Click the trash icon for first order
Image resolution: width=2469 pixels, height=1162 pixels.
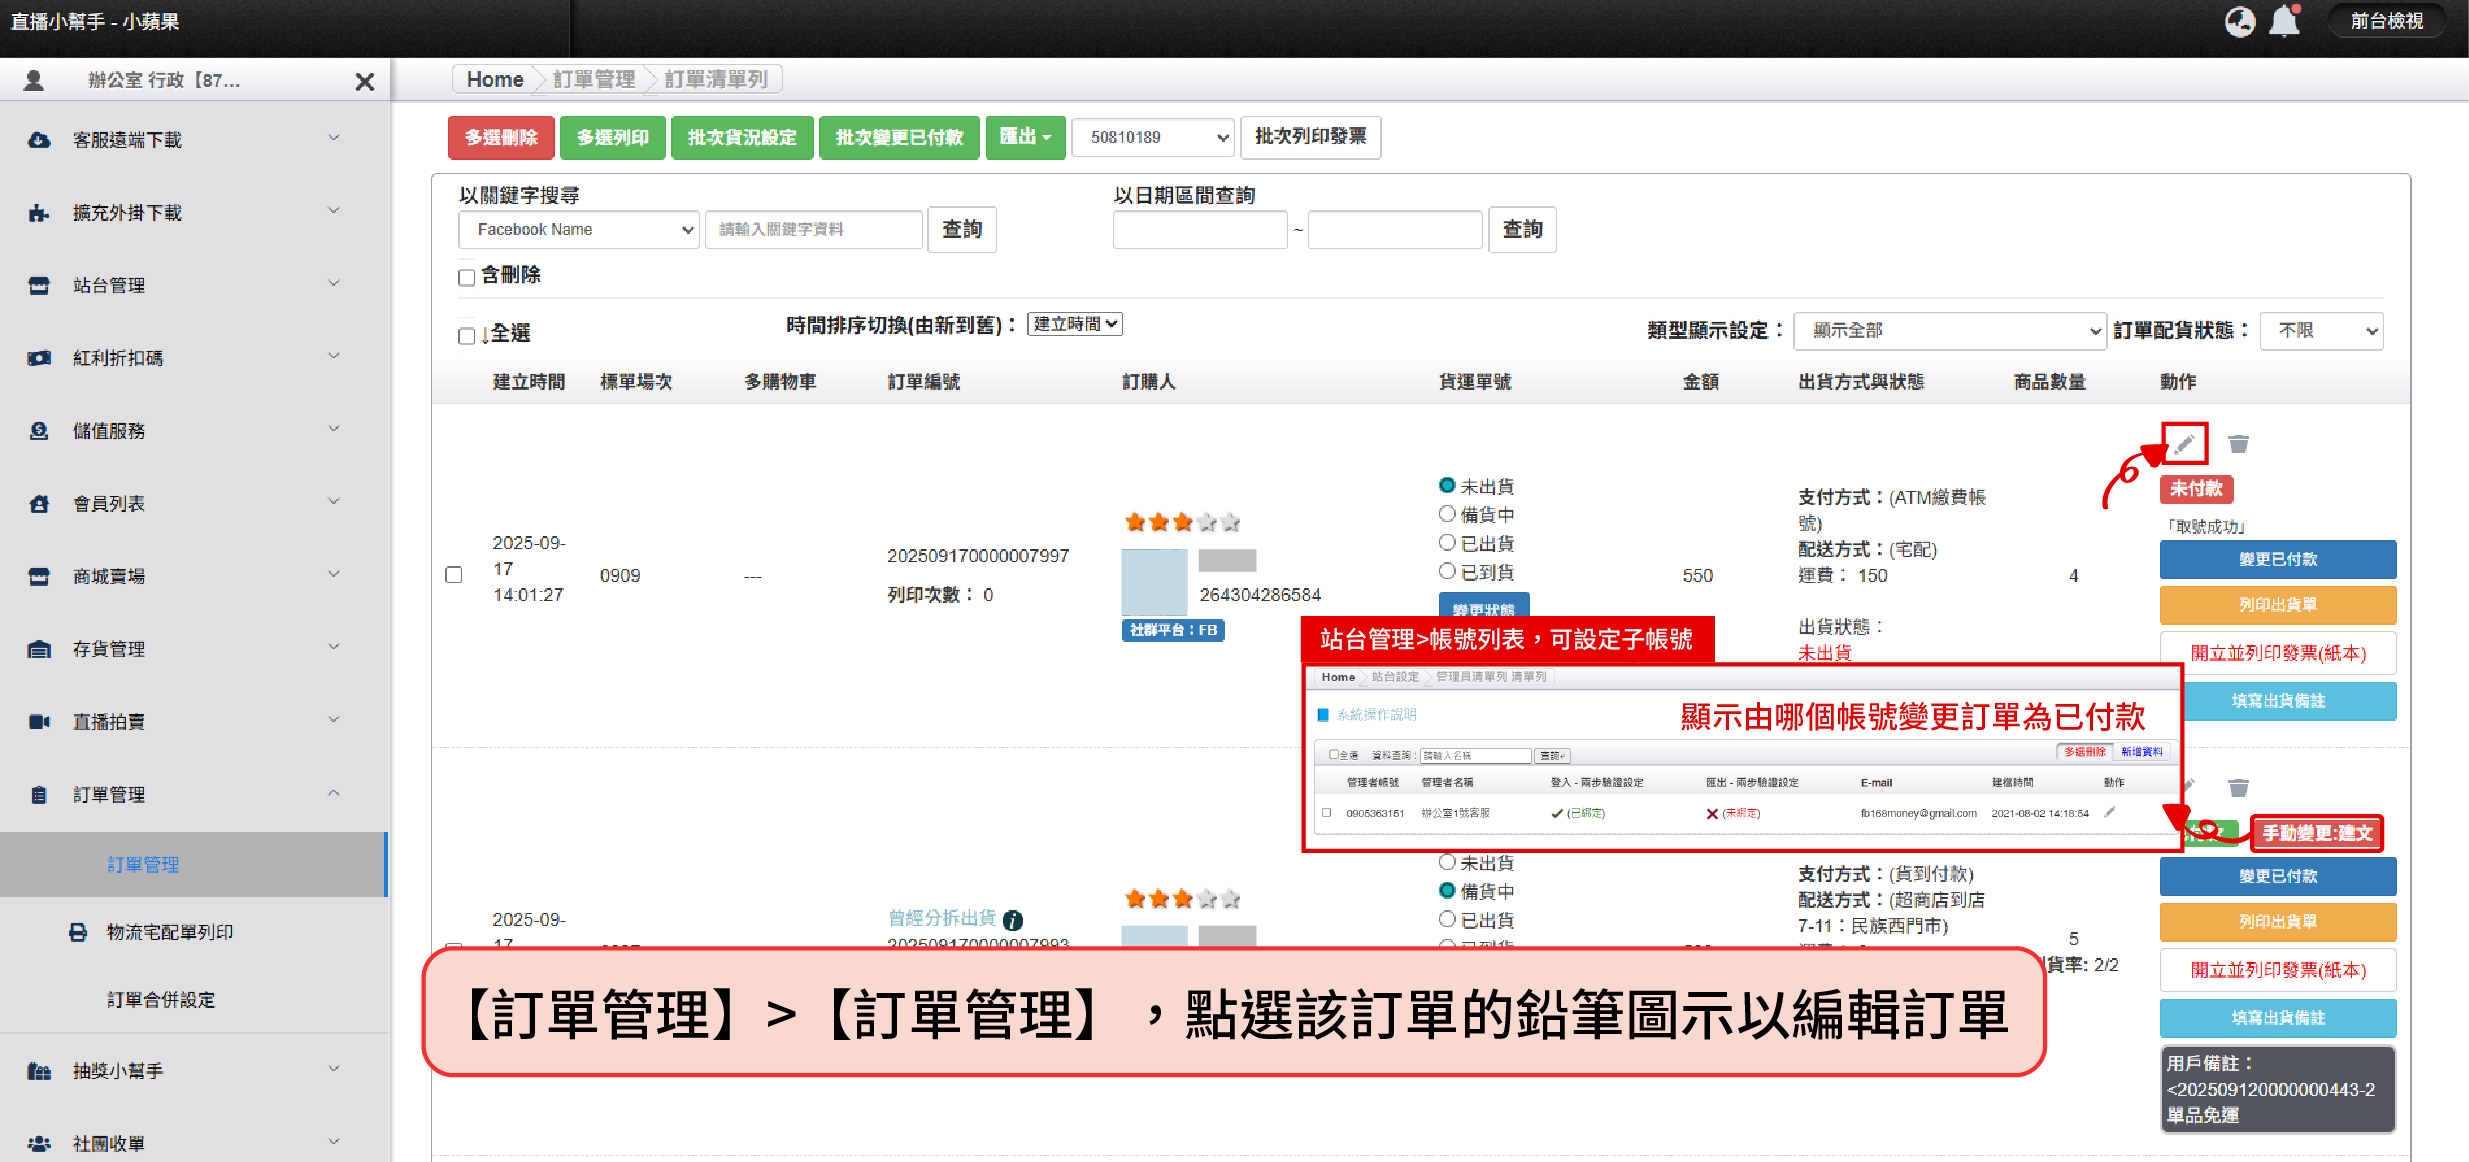click(x=2238, y=444)
